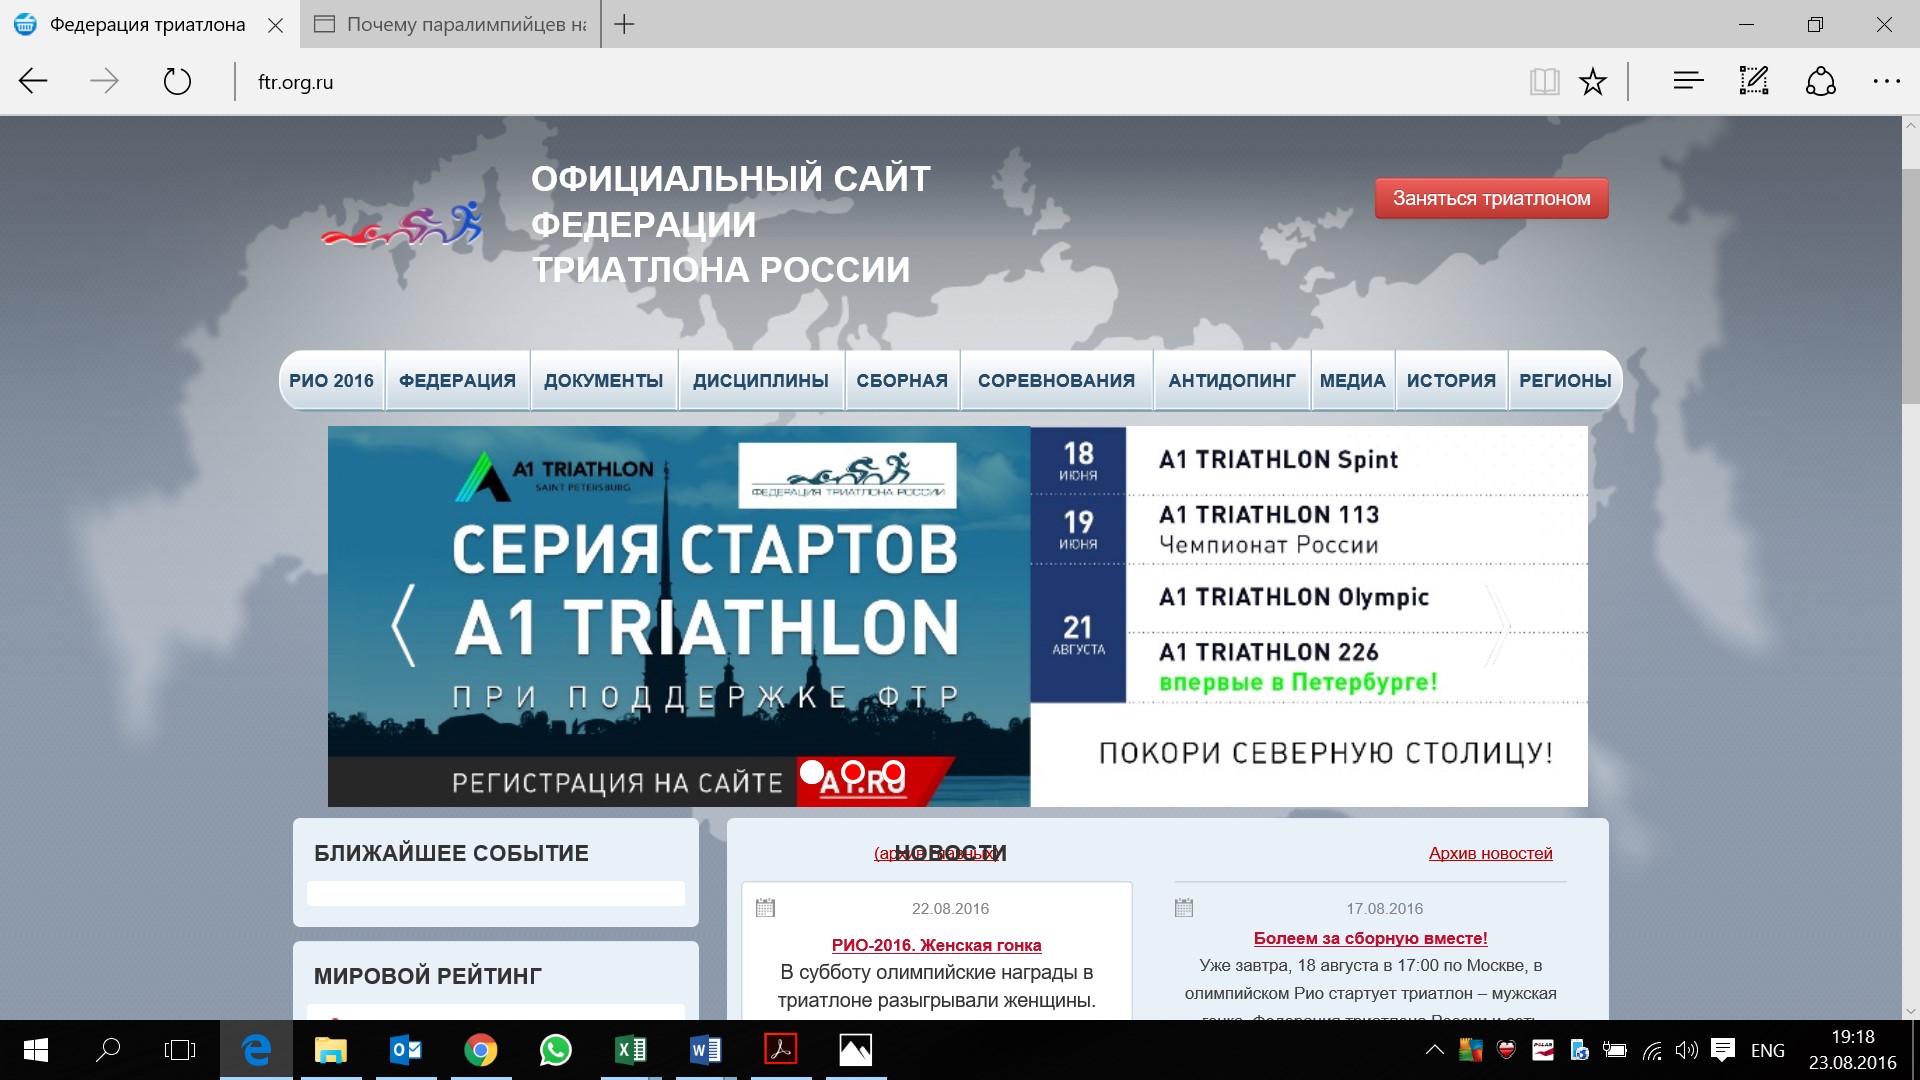Open Outlook from taskbar
This screenshot has width=1920, height=1080.
[x=406, y=1050]
